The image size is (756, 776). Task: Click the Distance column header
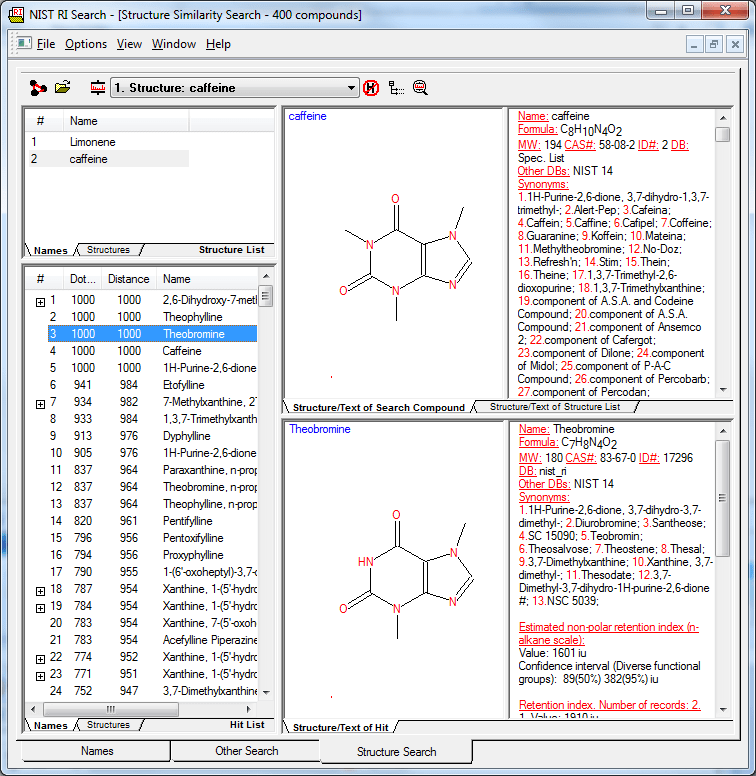(x=129, y=279)
